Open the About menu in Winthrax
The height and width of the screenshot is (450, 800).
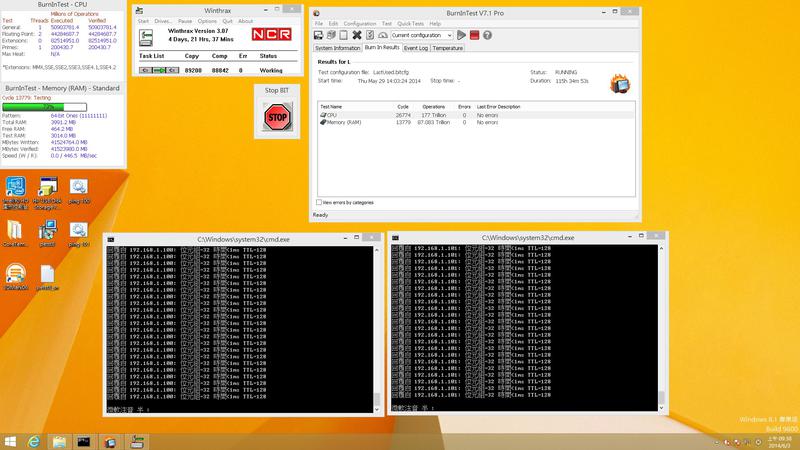(x=245, y=21)
